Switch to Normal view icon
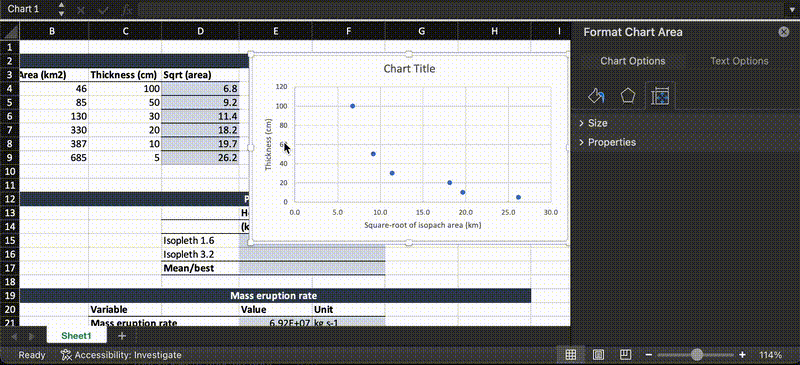The image size is (800, 365). click(571, 354)
